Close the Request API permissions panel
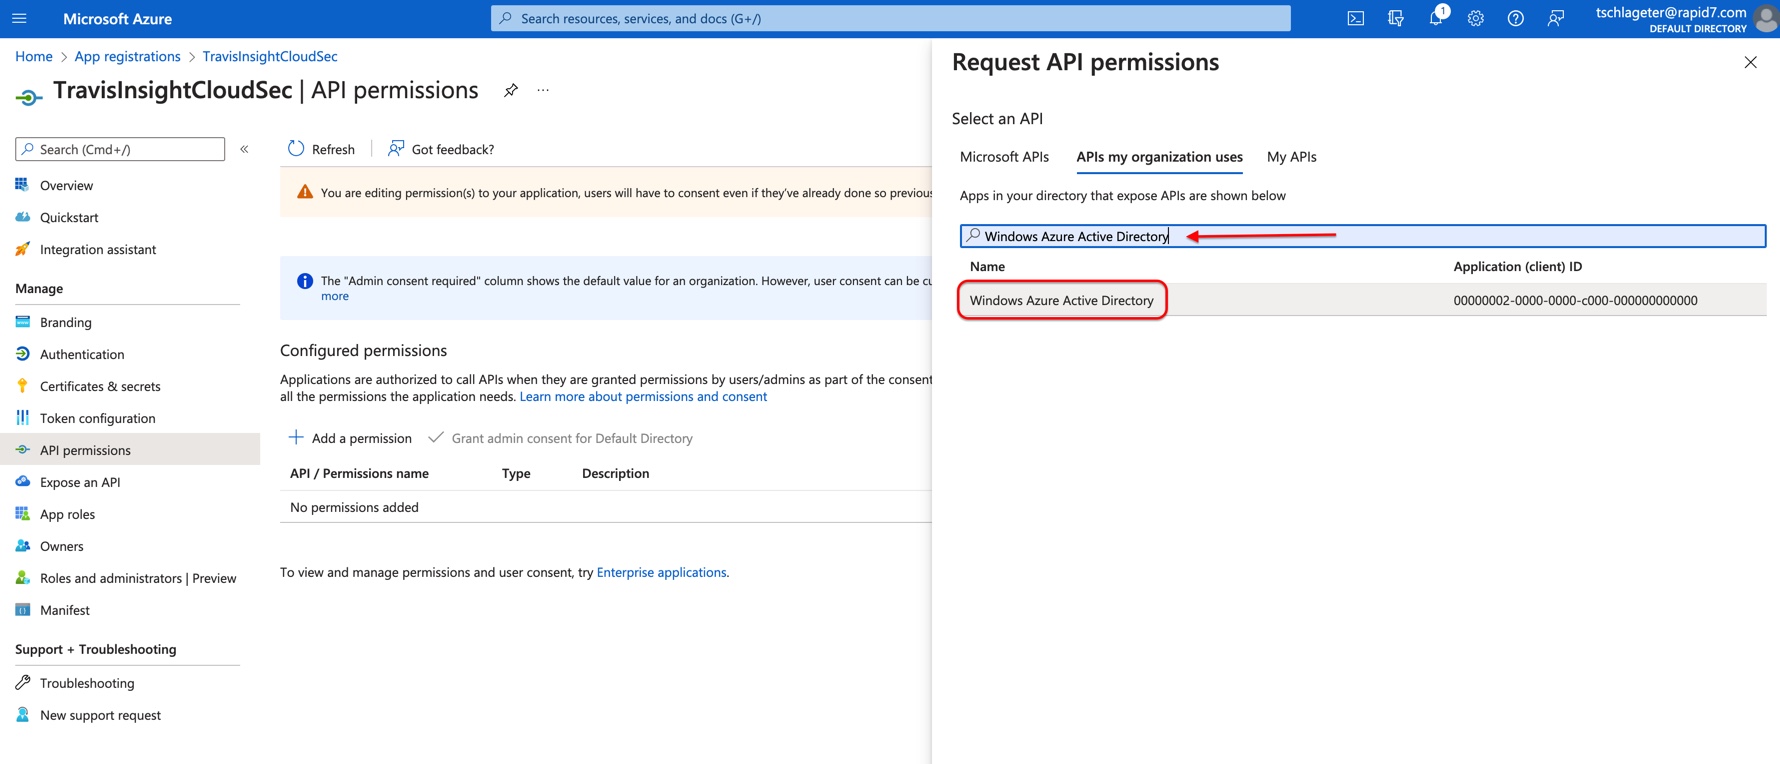The image size is (1780, 764). tap(1750, 62)
